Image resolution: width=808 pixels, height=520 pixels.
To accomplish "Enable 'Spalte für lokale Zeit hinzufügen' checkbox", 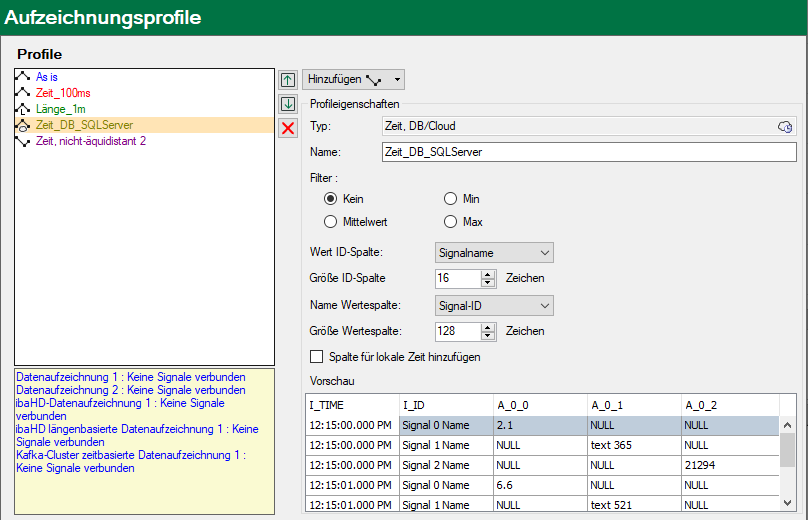I will (x=317, y=356).
